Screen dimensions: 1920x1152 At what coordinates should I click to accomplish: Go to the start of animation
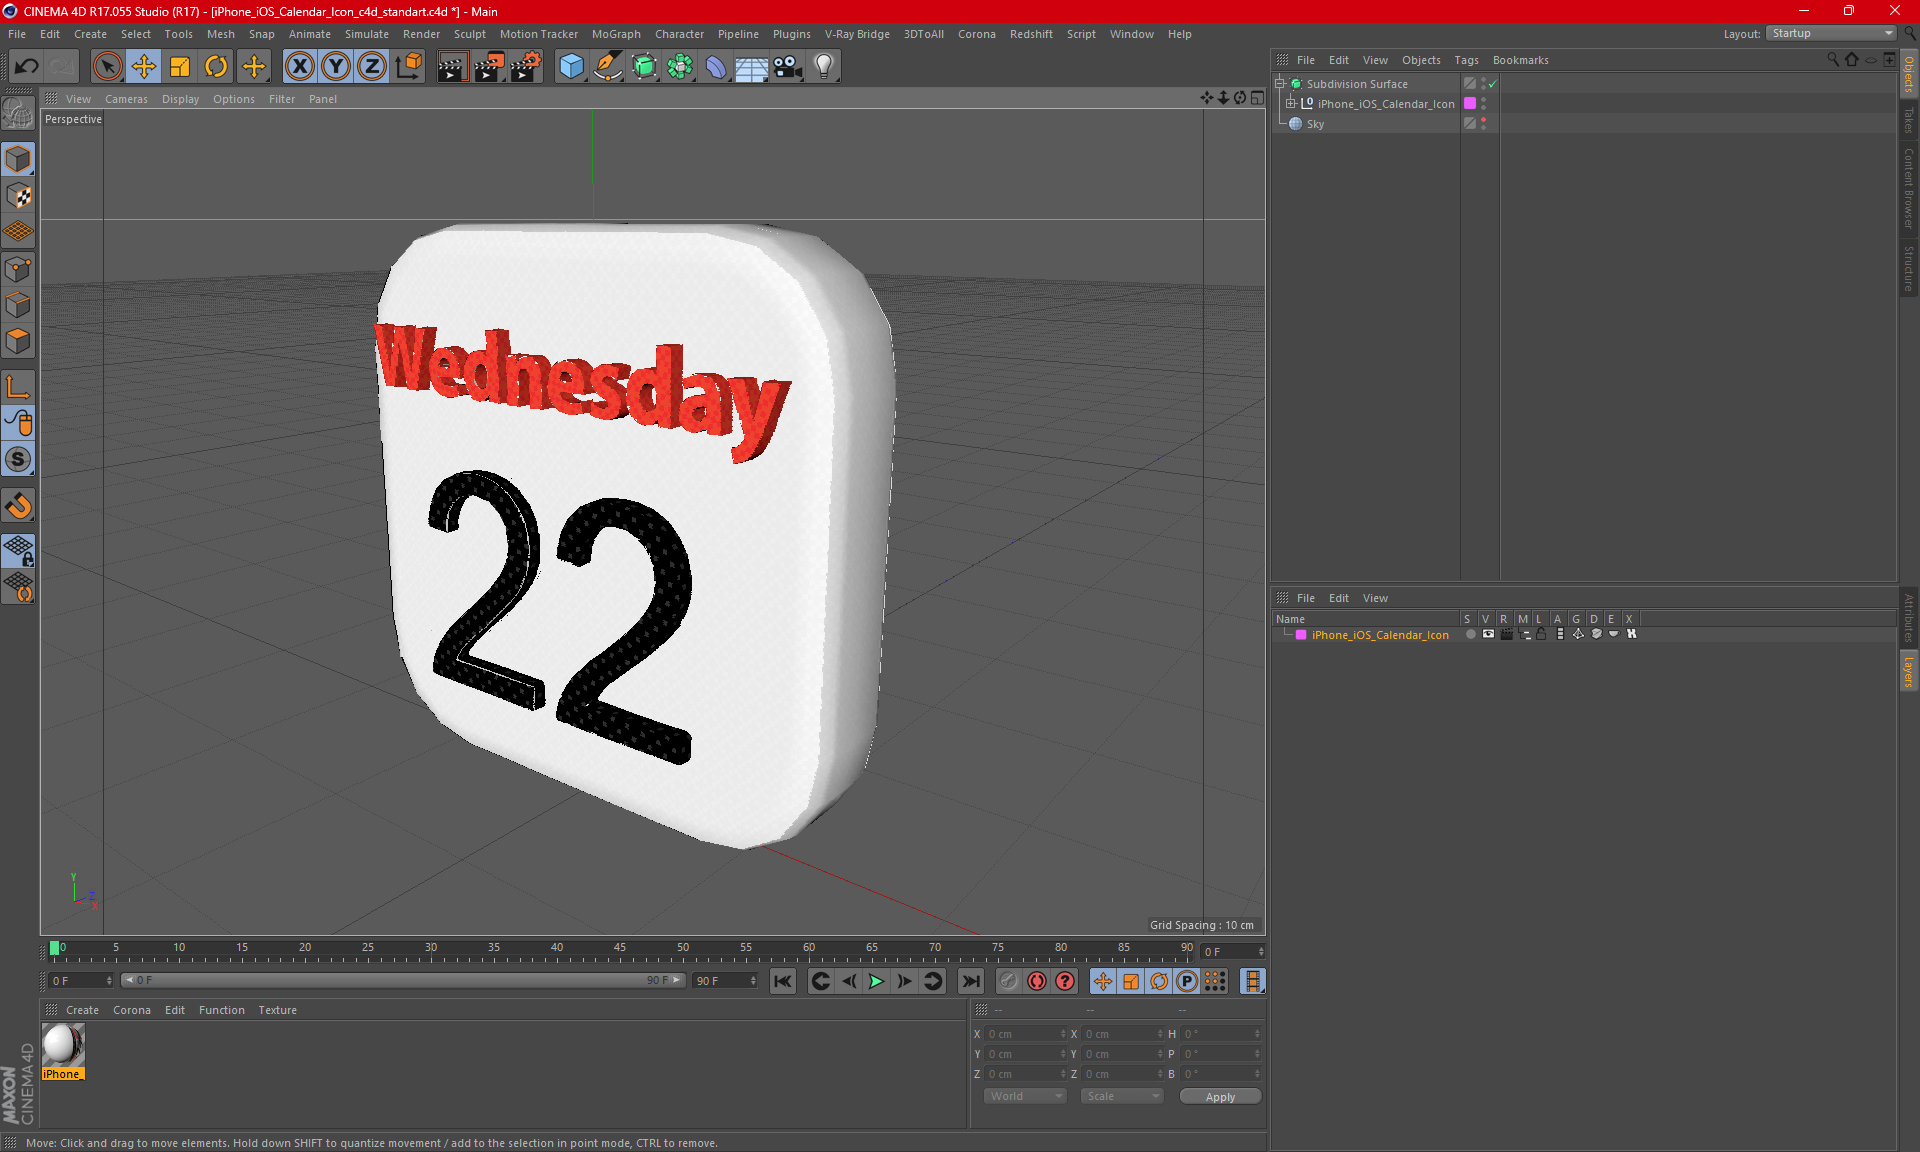coord(783,981)
